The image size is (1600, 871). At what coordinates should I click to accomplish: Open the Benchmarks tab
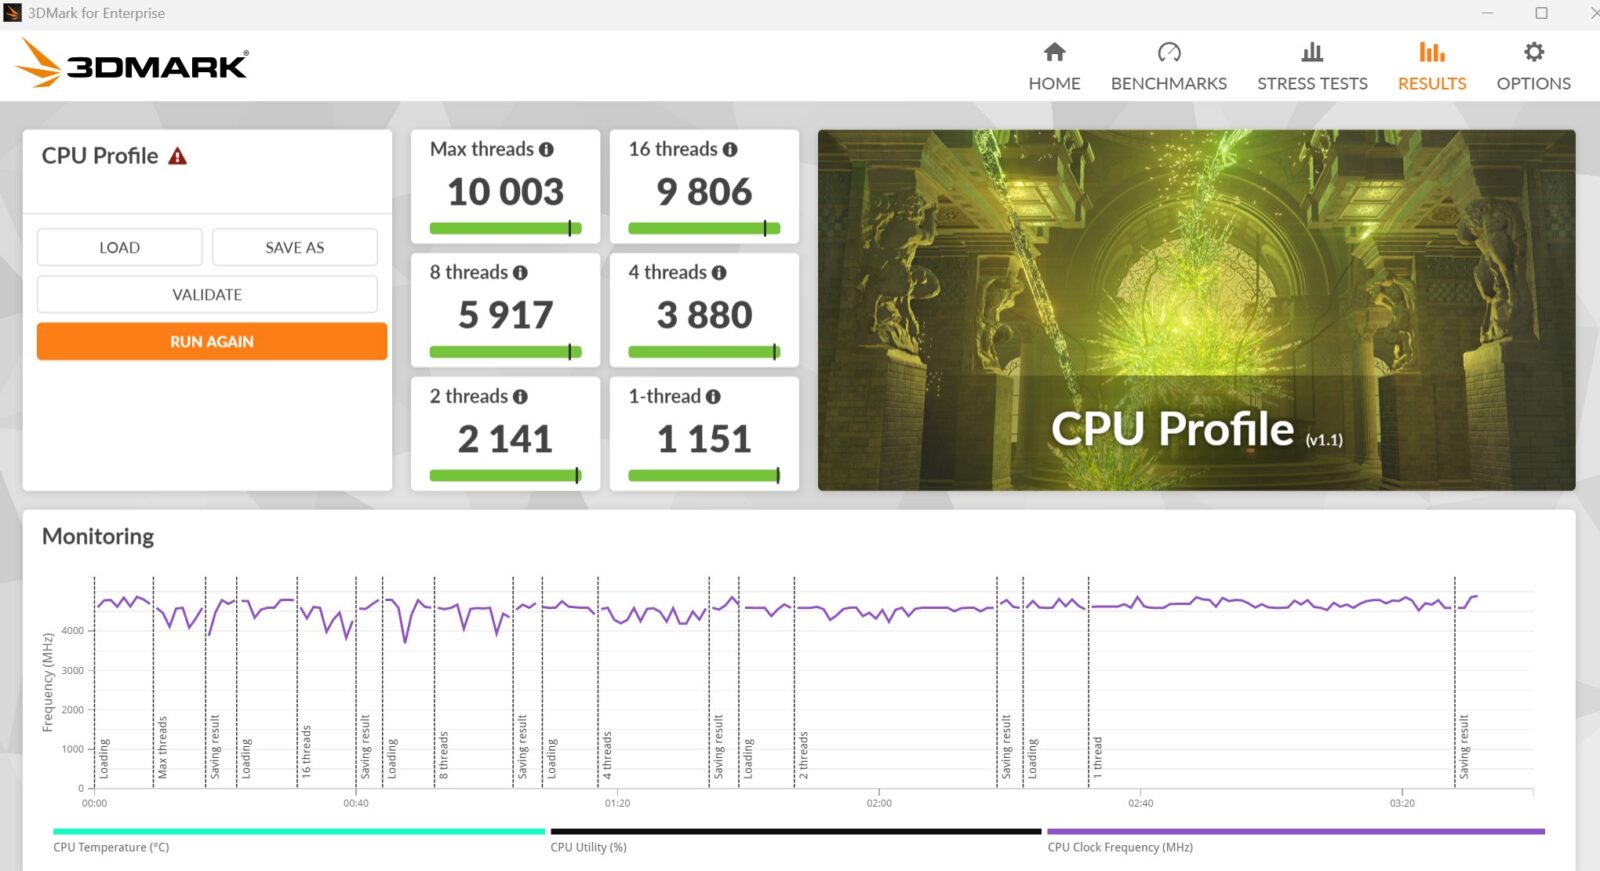click(x=1168, y=66)
